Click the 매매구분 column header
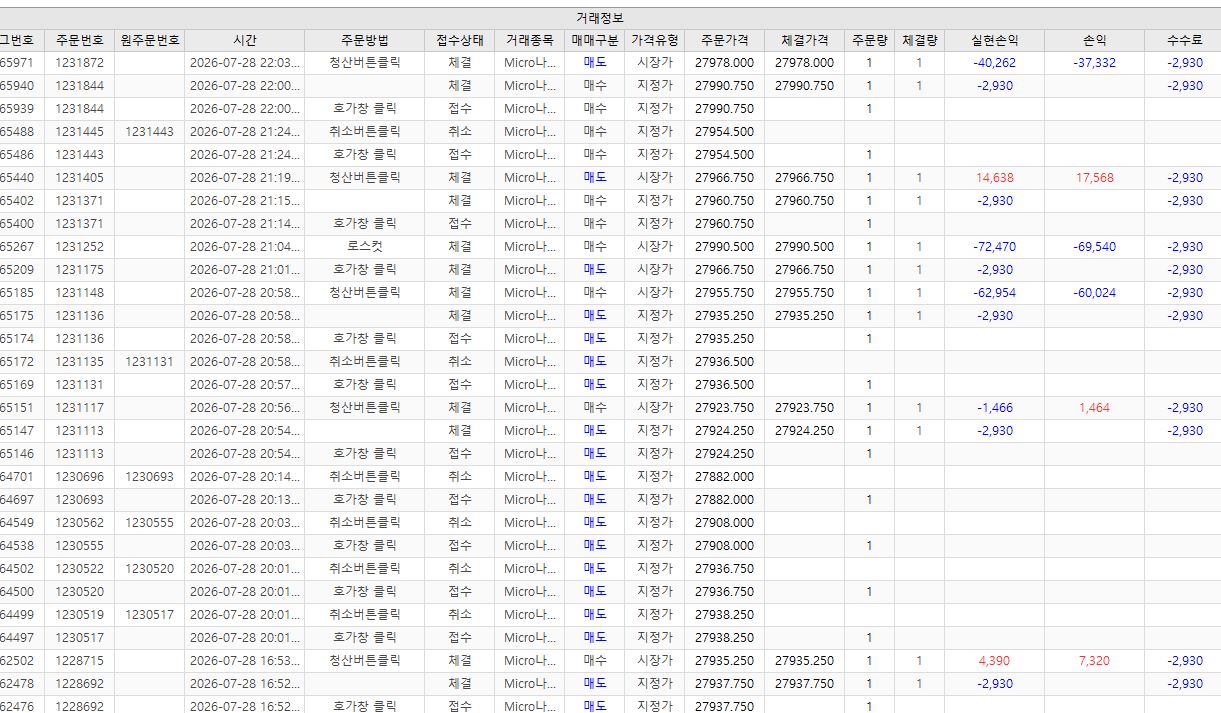This screenshot has height=713, width=1221. click(x=594, y=40)
